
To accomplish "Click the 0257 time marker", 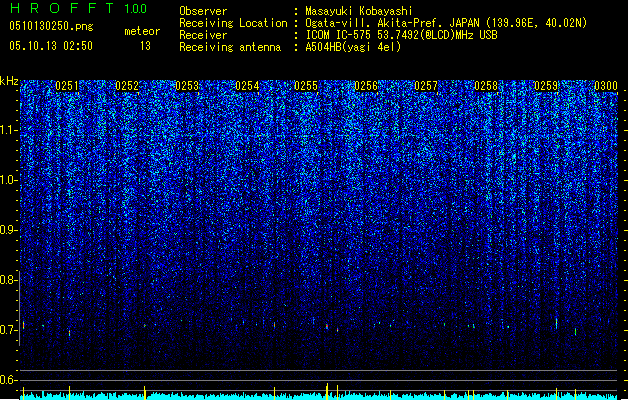I will tap(426, 86).
